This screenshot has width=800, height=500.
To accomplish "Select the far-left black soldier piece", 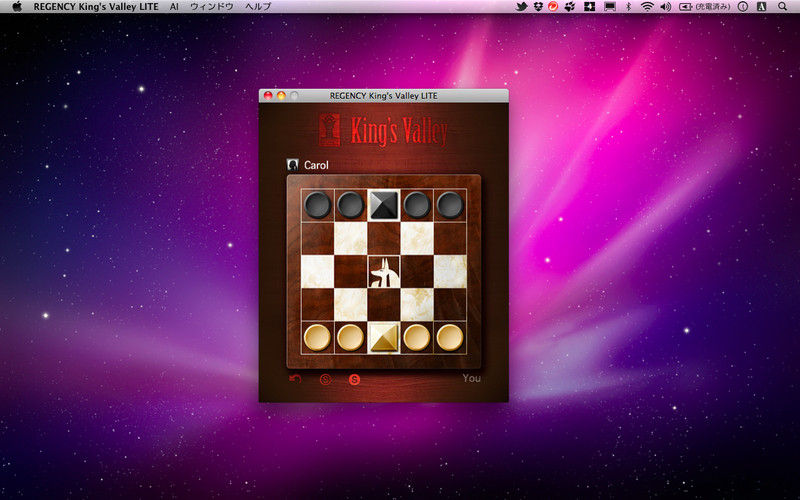I will [317, 205].
